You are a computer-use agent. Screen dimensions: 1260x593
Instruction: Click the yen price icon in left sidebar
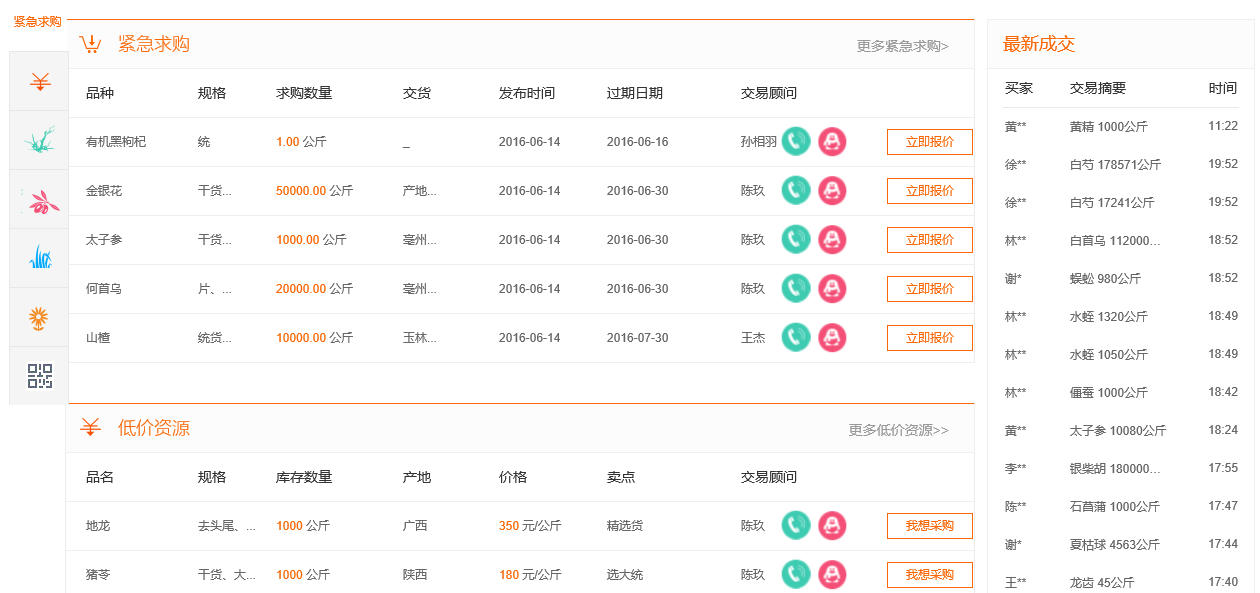tap(39, 82)
